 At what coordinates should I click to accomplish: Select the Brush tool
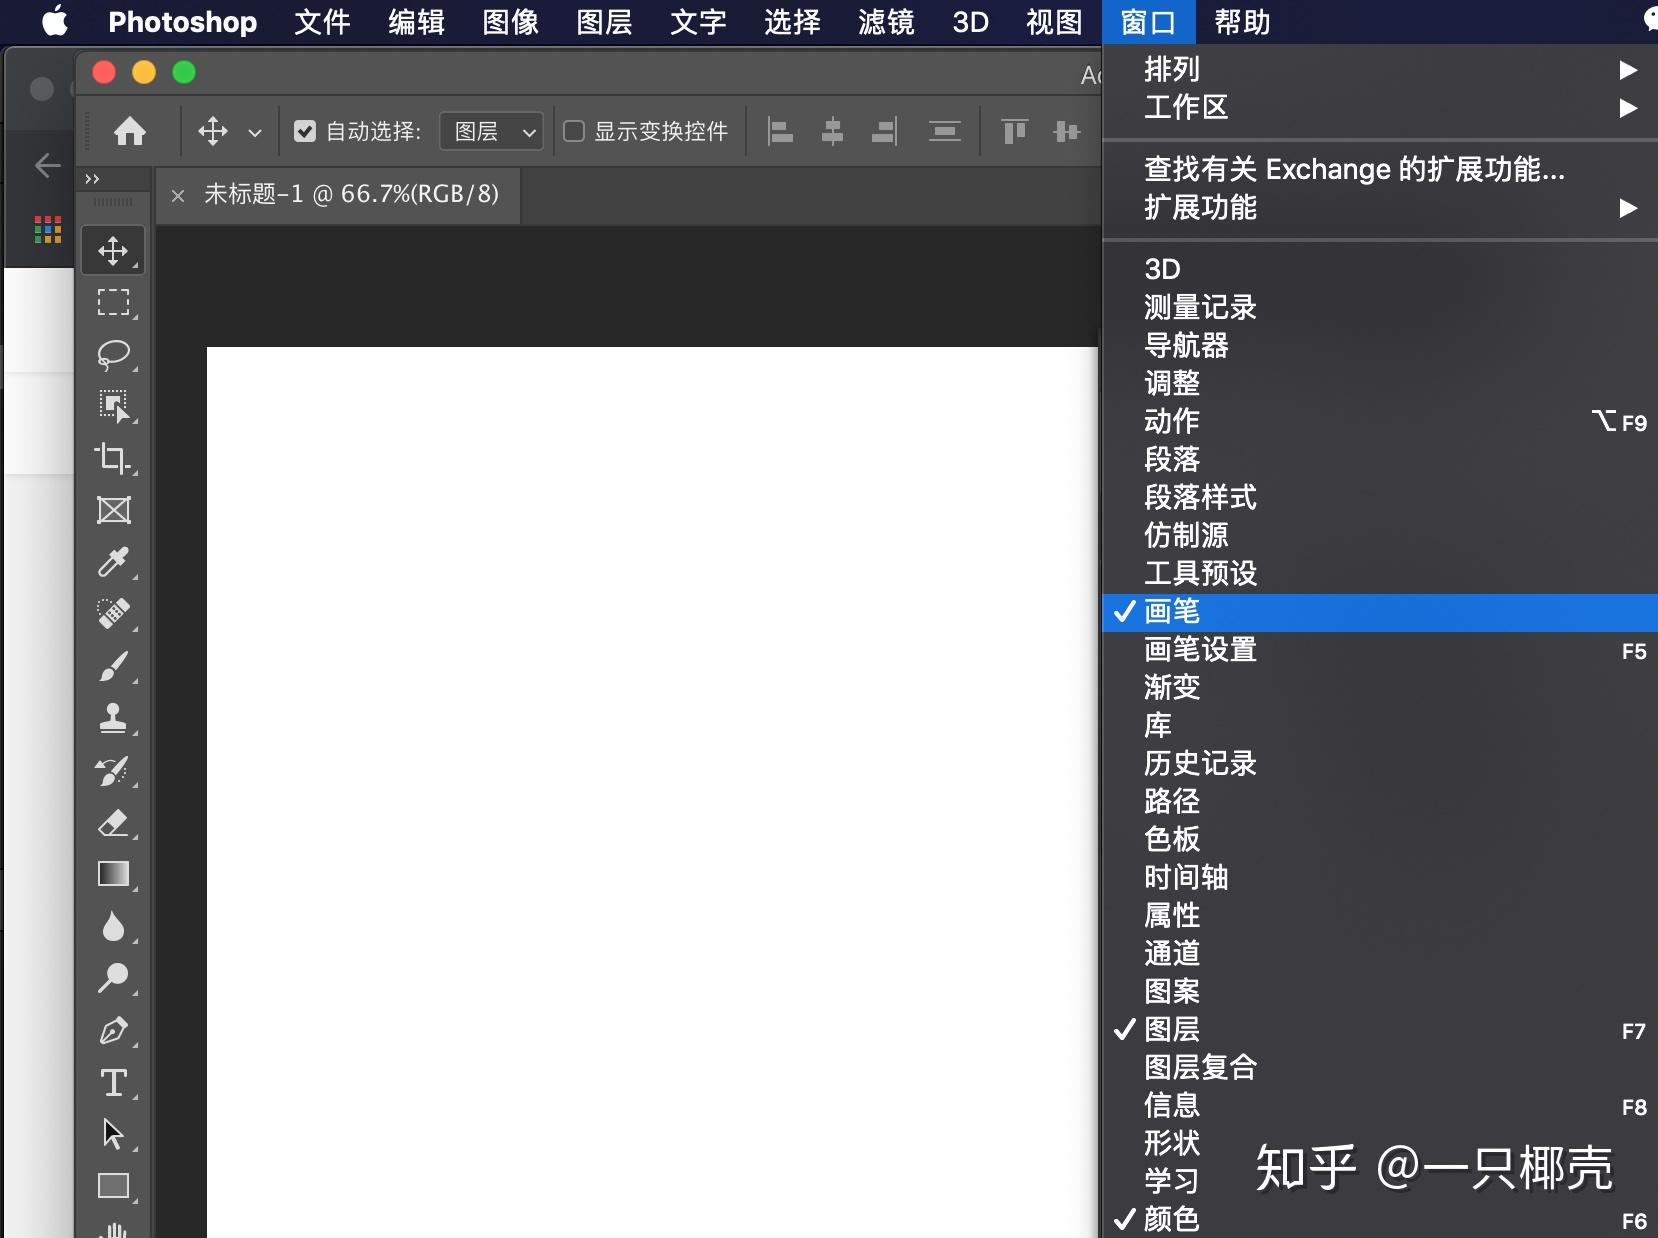tap(114, 667)
